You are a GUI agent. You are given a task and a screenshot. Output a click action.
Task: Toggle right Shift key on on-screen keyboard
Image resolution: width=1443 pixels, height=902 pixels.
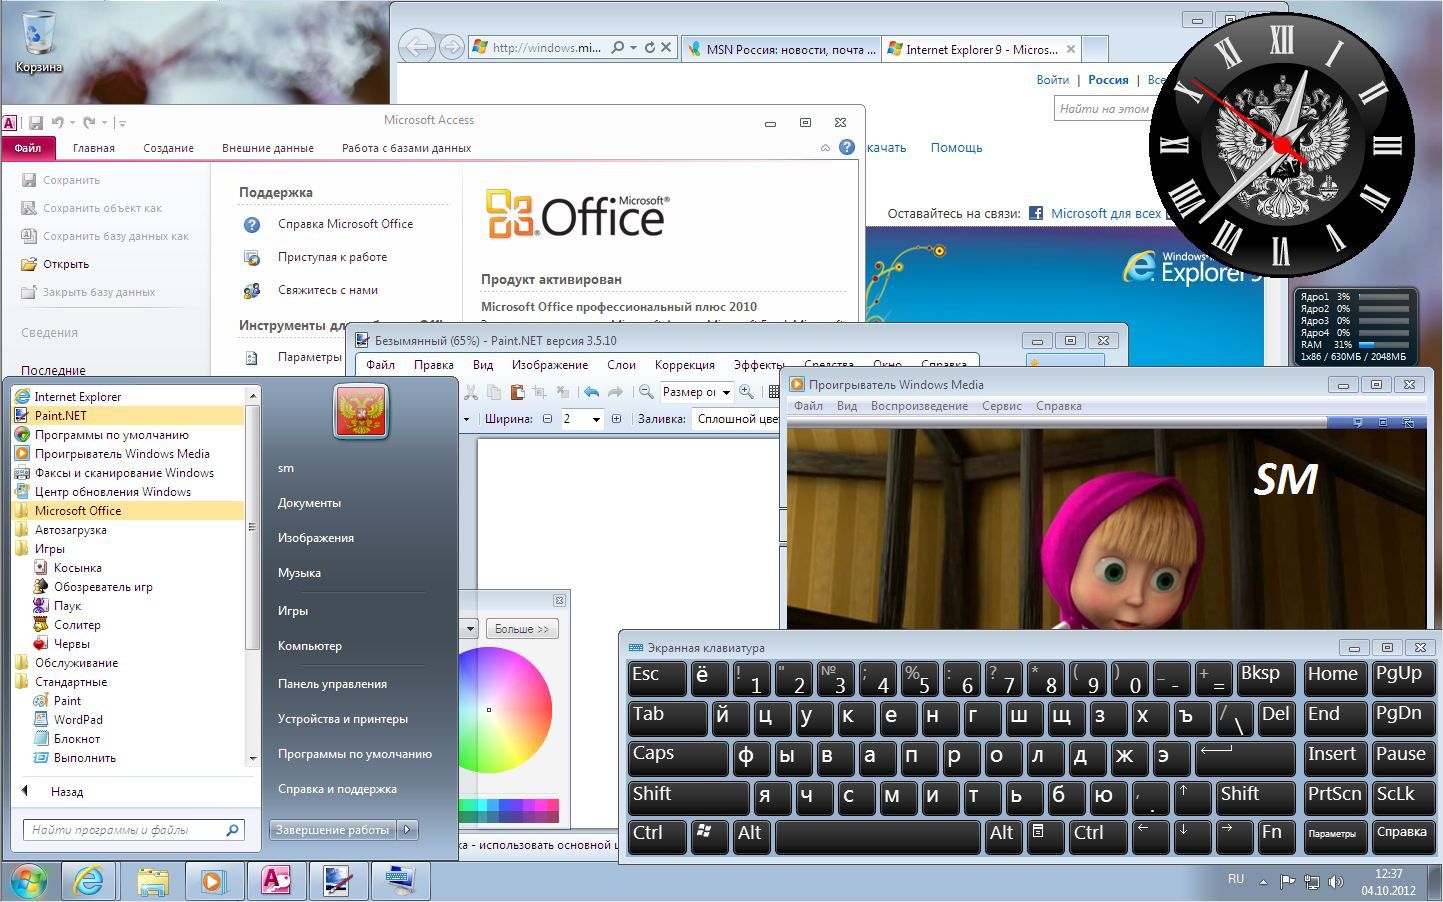click(1255, 797)
